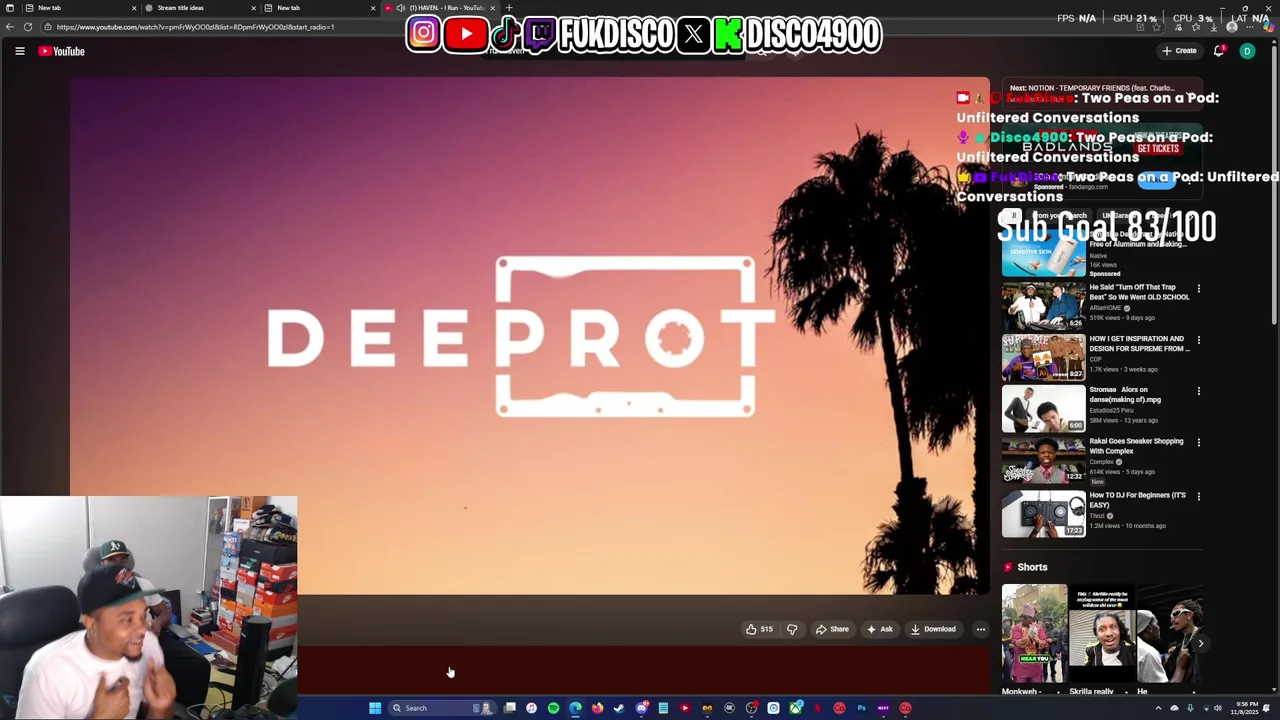Open 'HOW I GET INSPIRATION AND DESIGN FOR SUPREME' title

1139,343
